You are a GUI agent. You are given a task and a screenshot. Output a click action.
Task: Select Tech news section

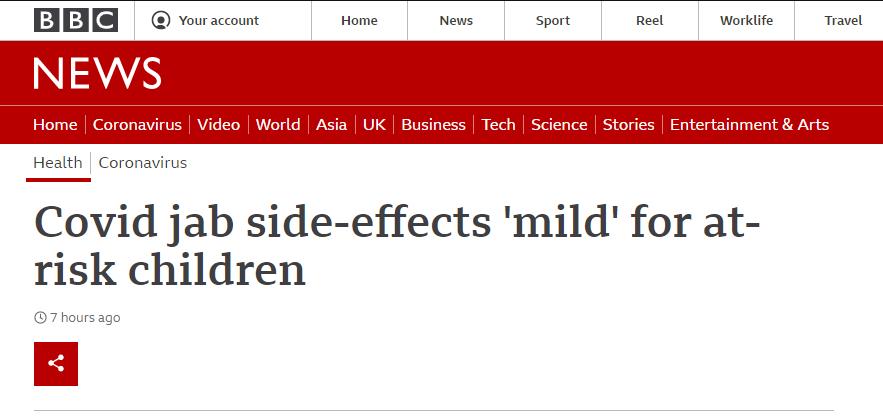coord(498,125)
